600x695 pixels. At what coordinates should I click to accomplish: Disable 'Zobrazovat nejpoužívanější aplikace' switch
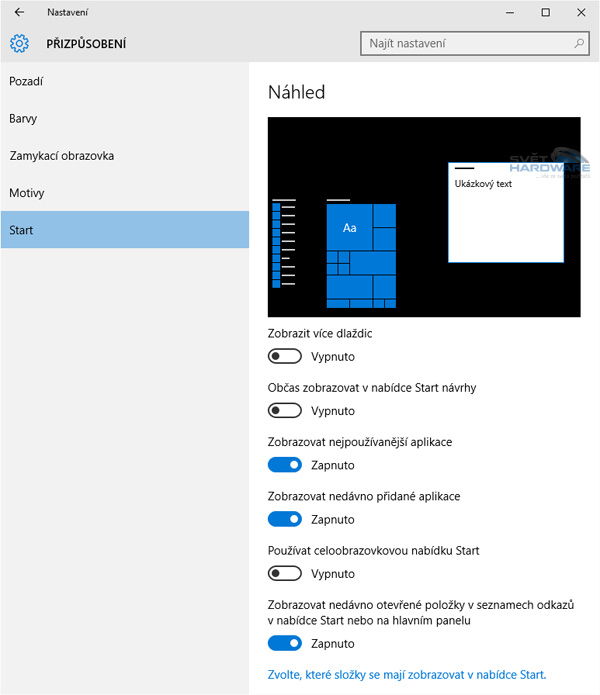tap(285, 465)
